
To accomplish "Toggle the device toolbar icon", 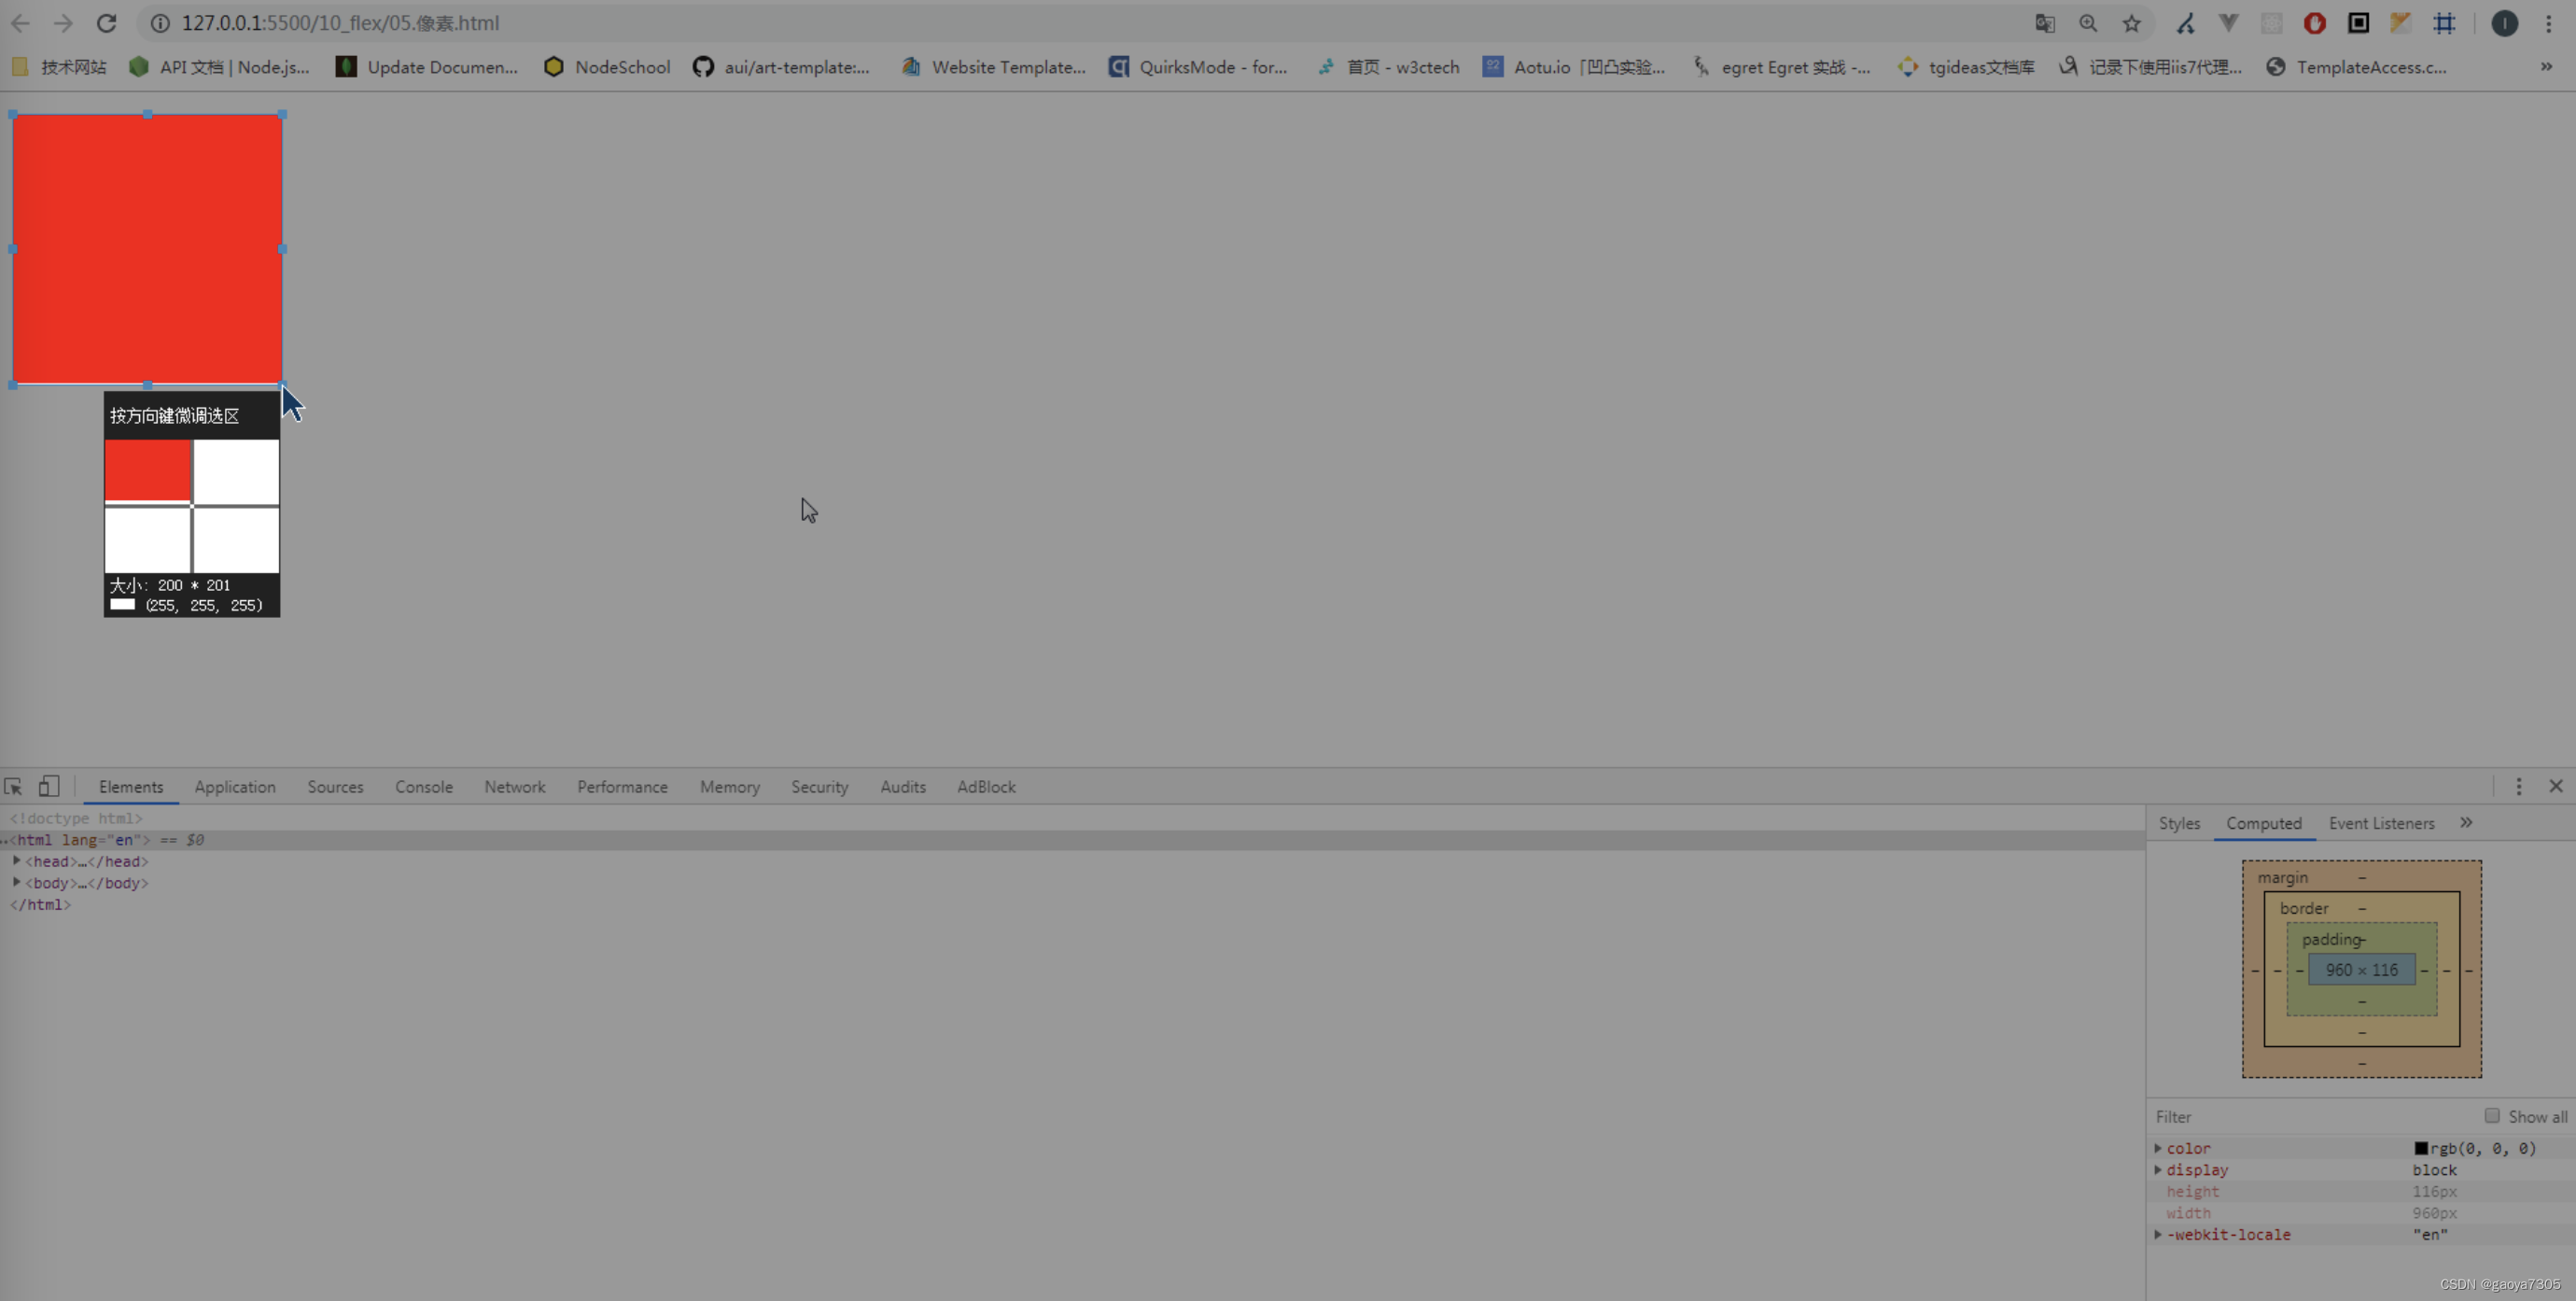I will (48, 787).
